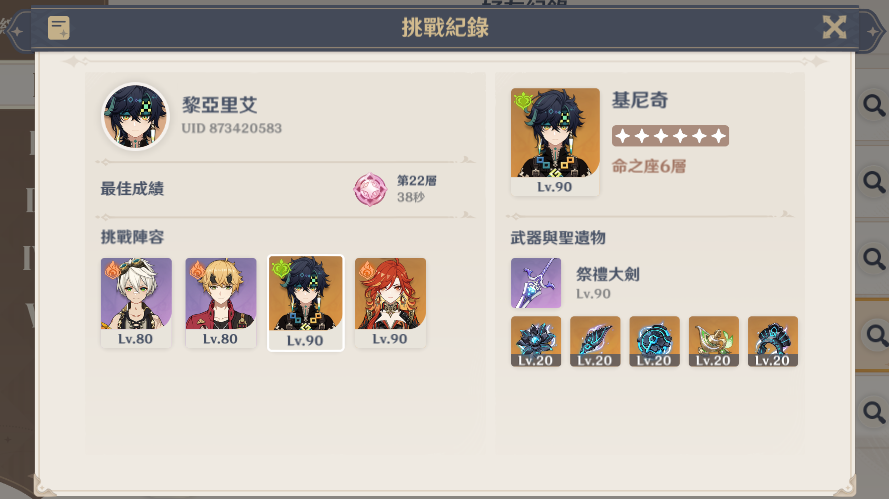Click the 命之座6層 label
The height and width of the screenshot is (499, 889).
[649, 166]
